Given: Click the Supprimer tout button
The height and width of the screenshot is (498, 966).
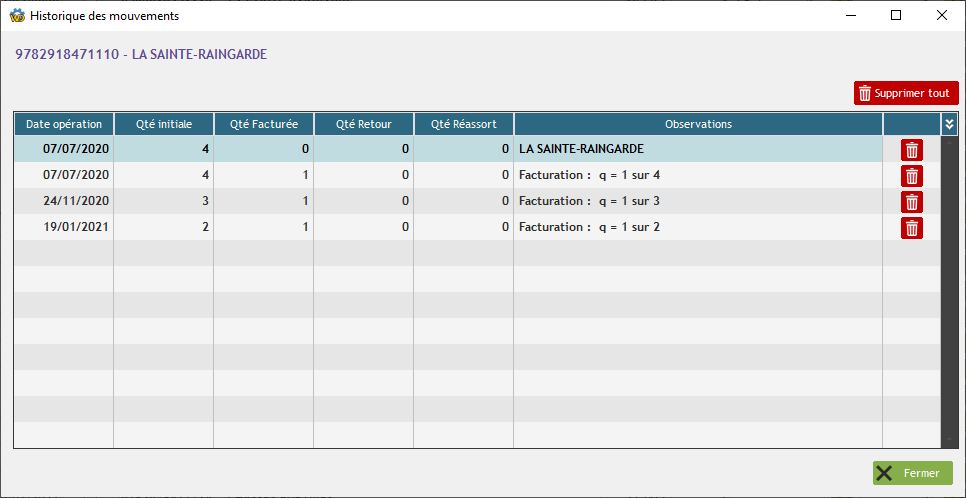Looking at the screenshot, I should (906, 93).
